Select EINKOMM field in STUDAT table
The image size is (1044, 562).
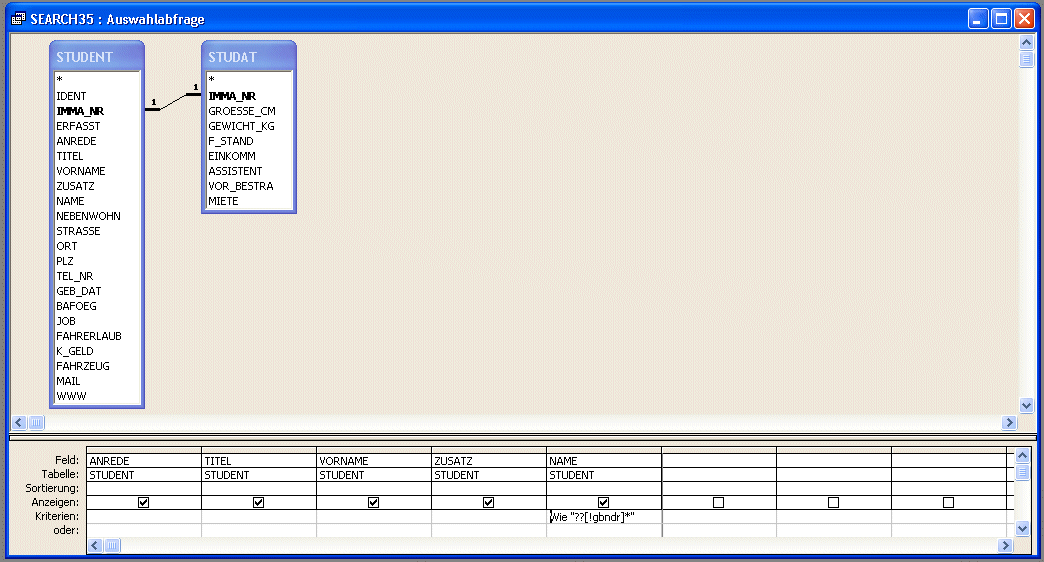250,156
